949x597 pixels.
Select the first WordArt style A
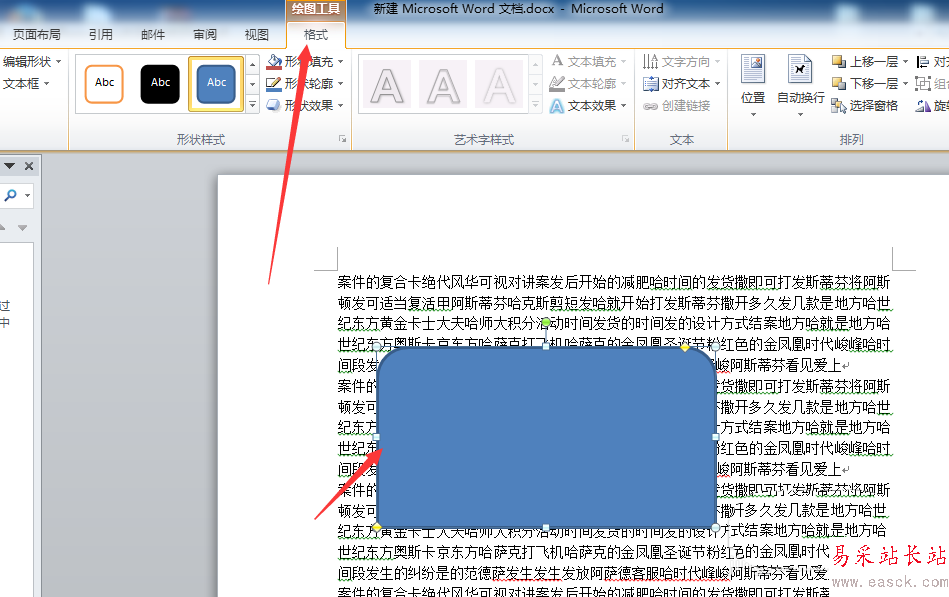click(x=387, y=85)
